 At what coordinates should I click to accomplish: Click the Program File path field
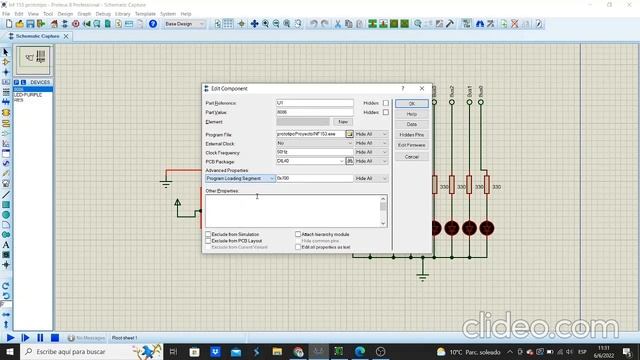(311, 134)
